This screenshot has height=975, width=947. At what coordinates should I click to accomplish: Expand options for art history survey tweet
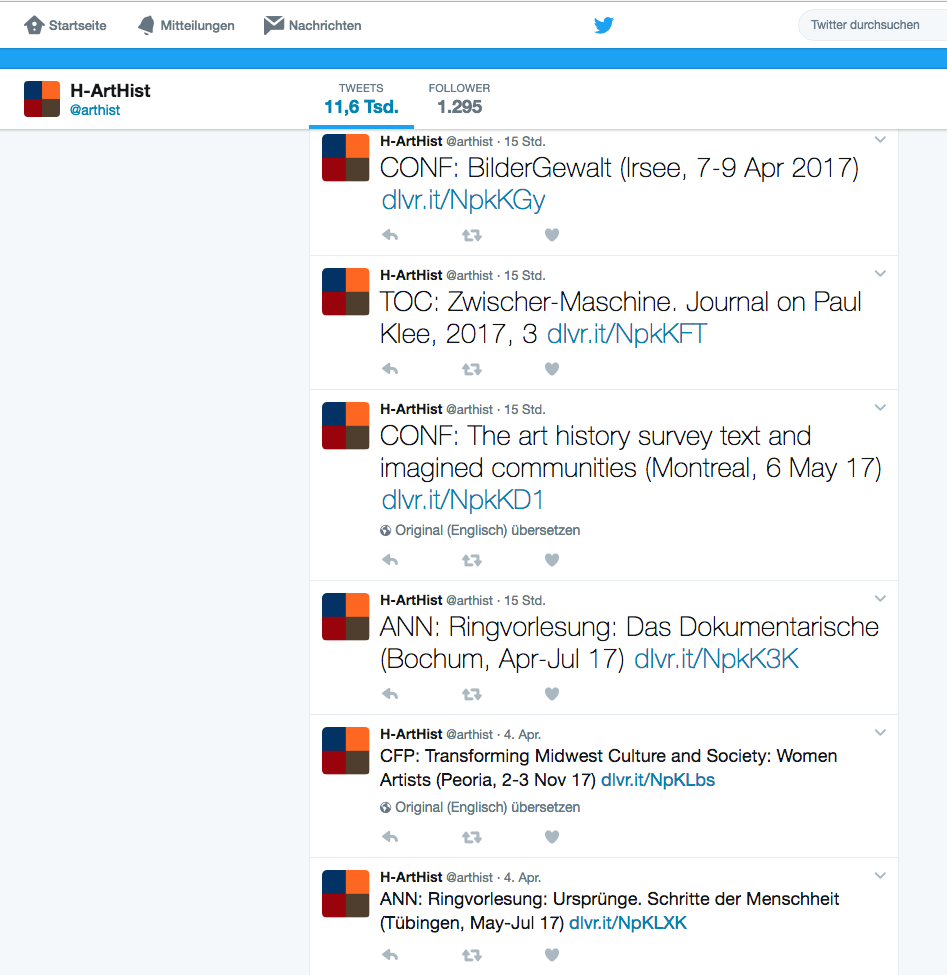pyautogui.click(x=880, y=408)
